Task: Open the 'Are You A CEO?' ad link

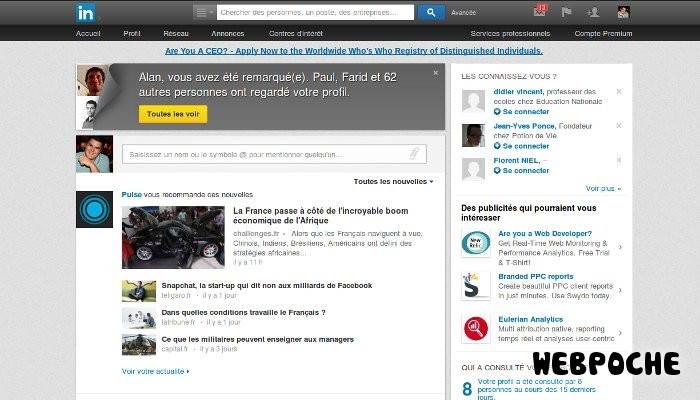Action: tap(354, 51)
